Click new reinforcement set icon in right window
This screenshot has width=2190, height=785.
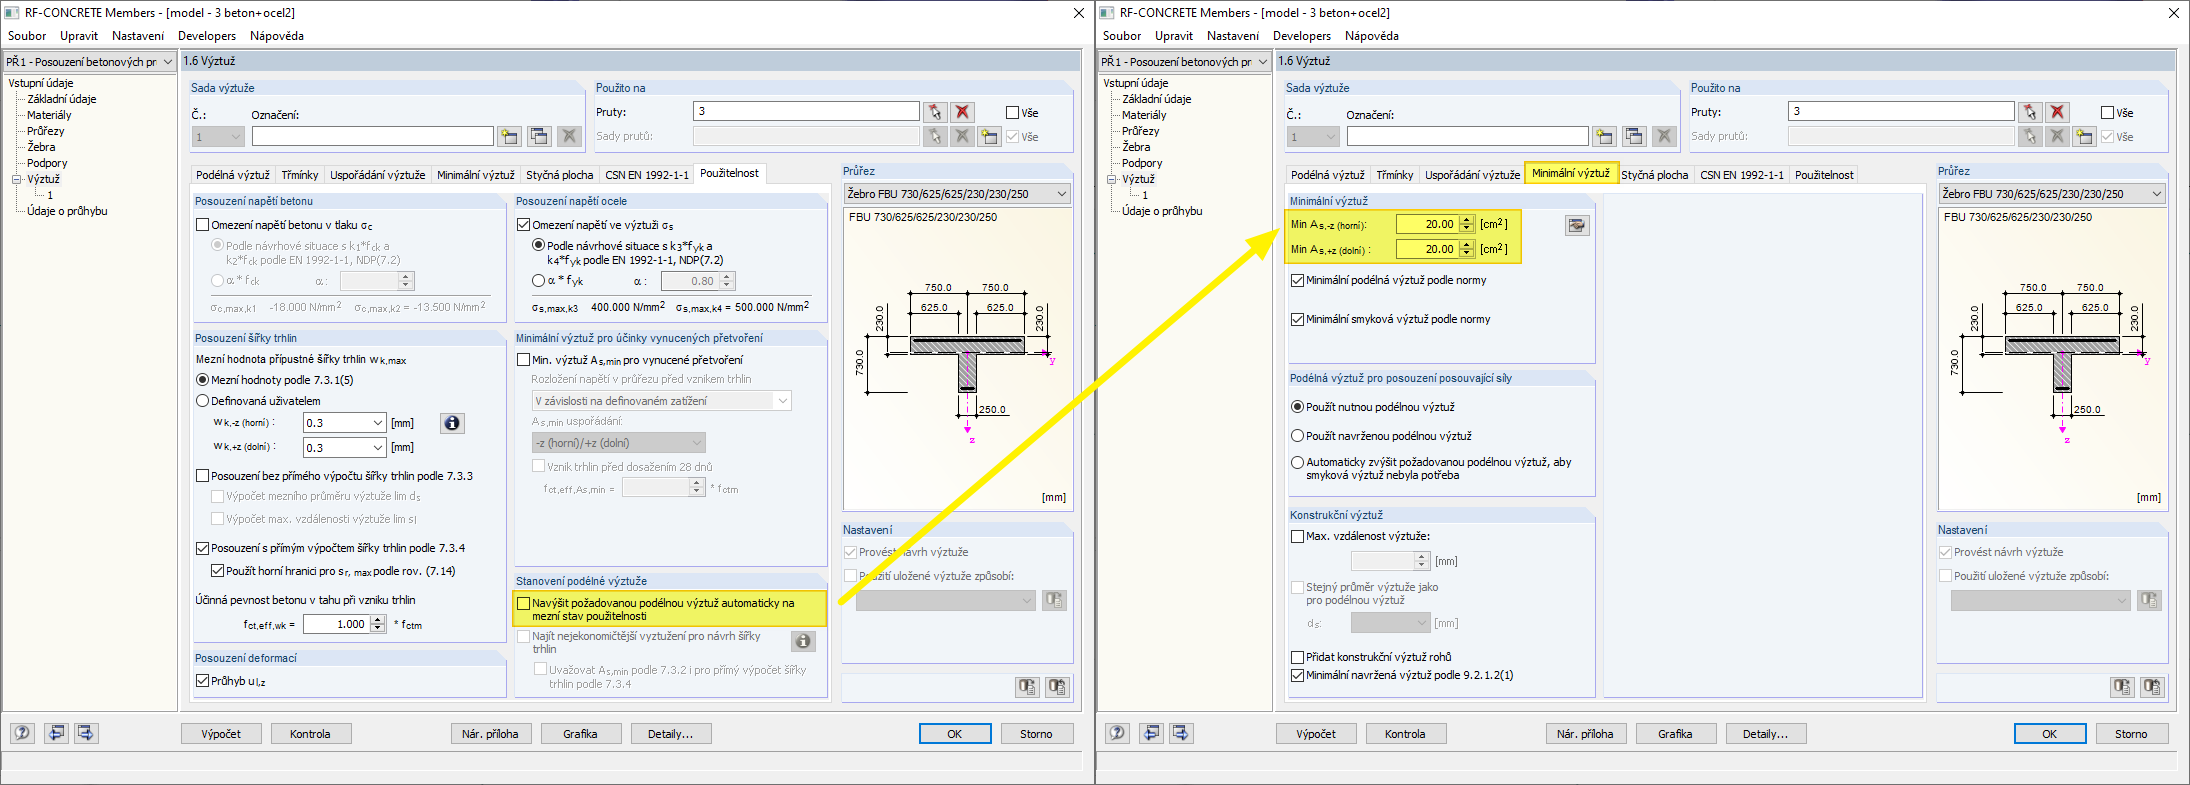click(1605, 136)
